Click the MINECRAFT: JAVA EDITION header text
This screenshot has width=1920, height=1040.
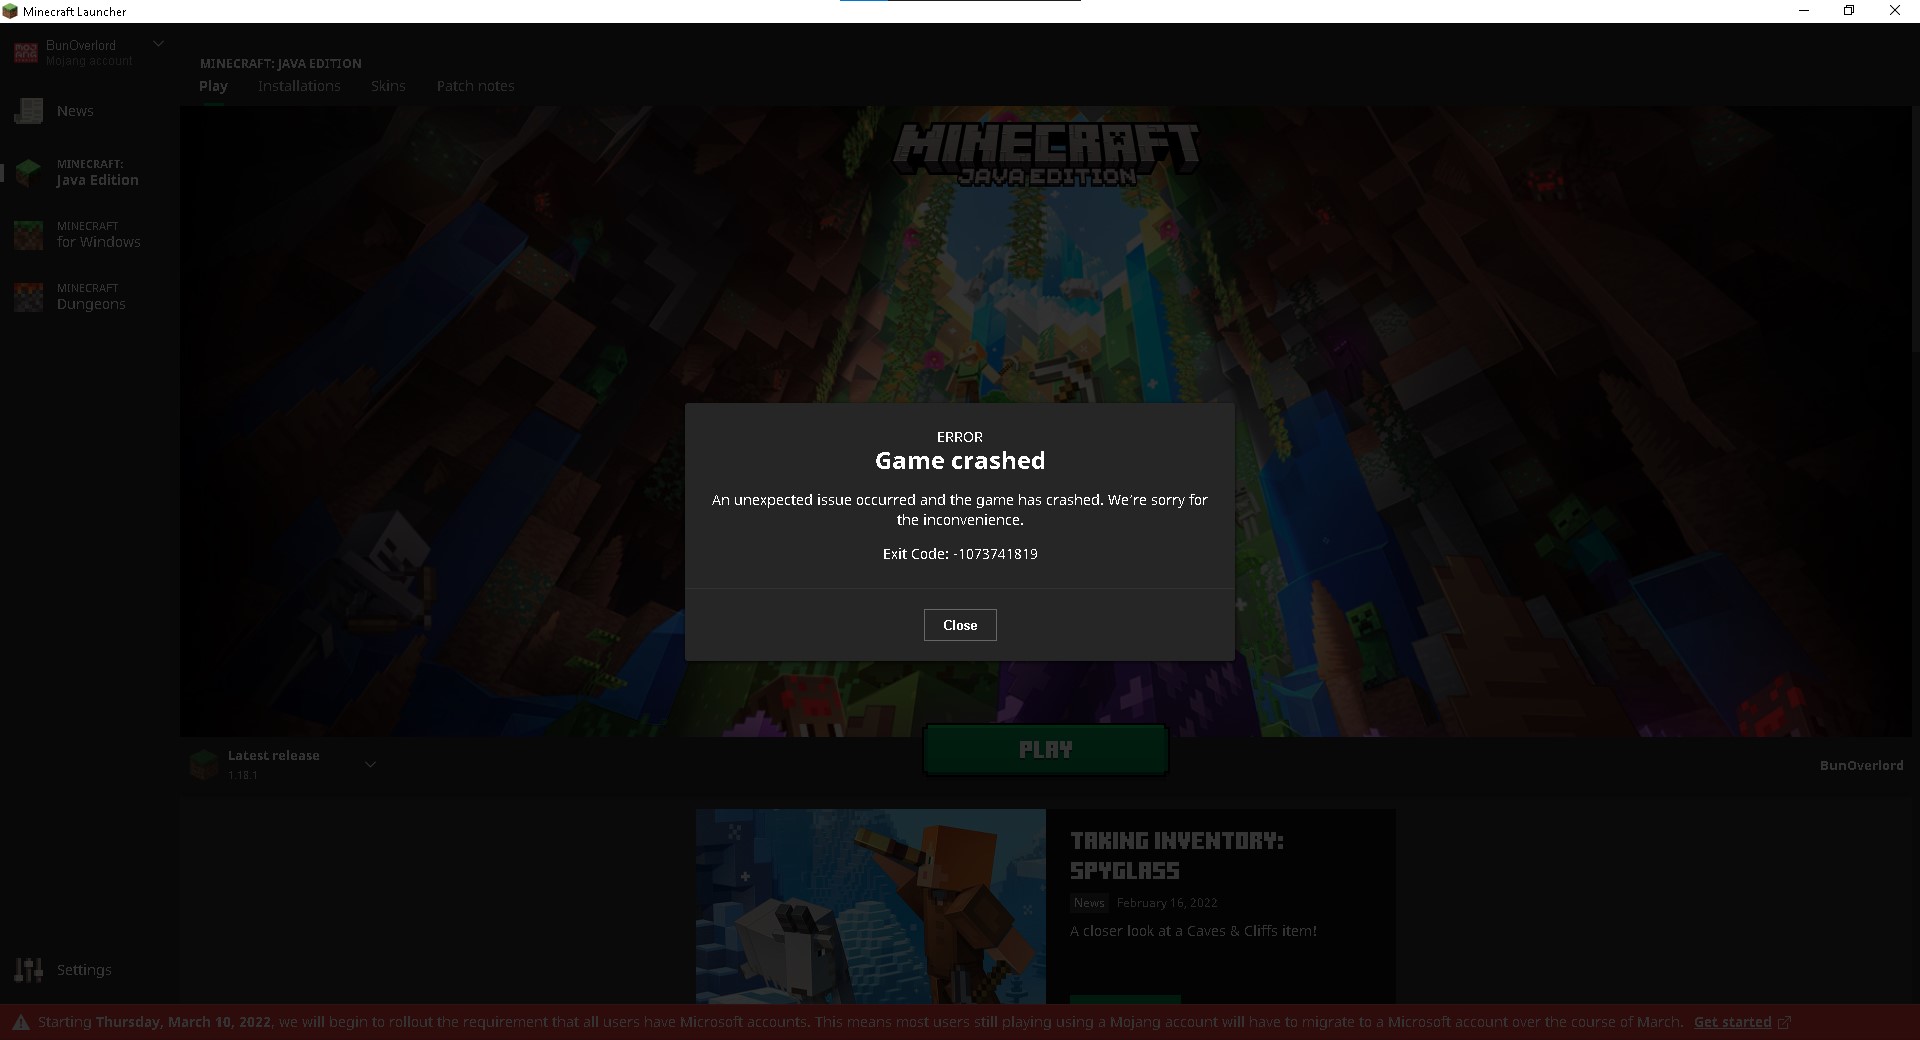tap(281, 63)
